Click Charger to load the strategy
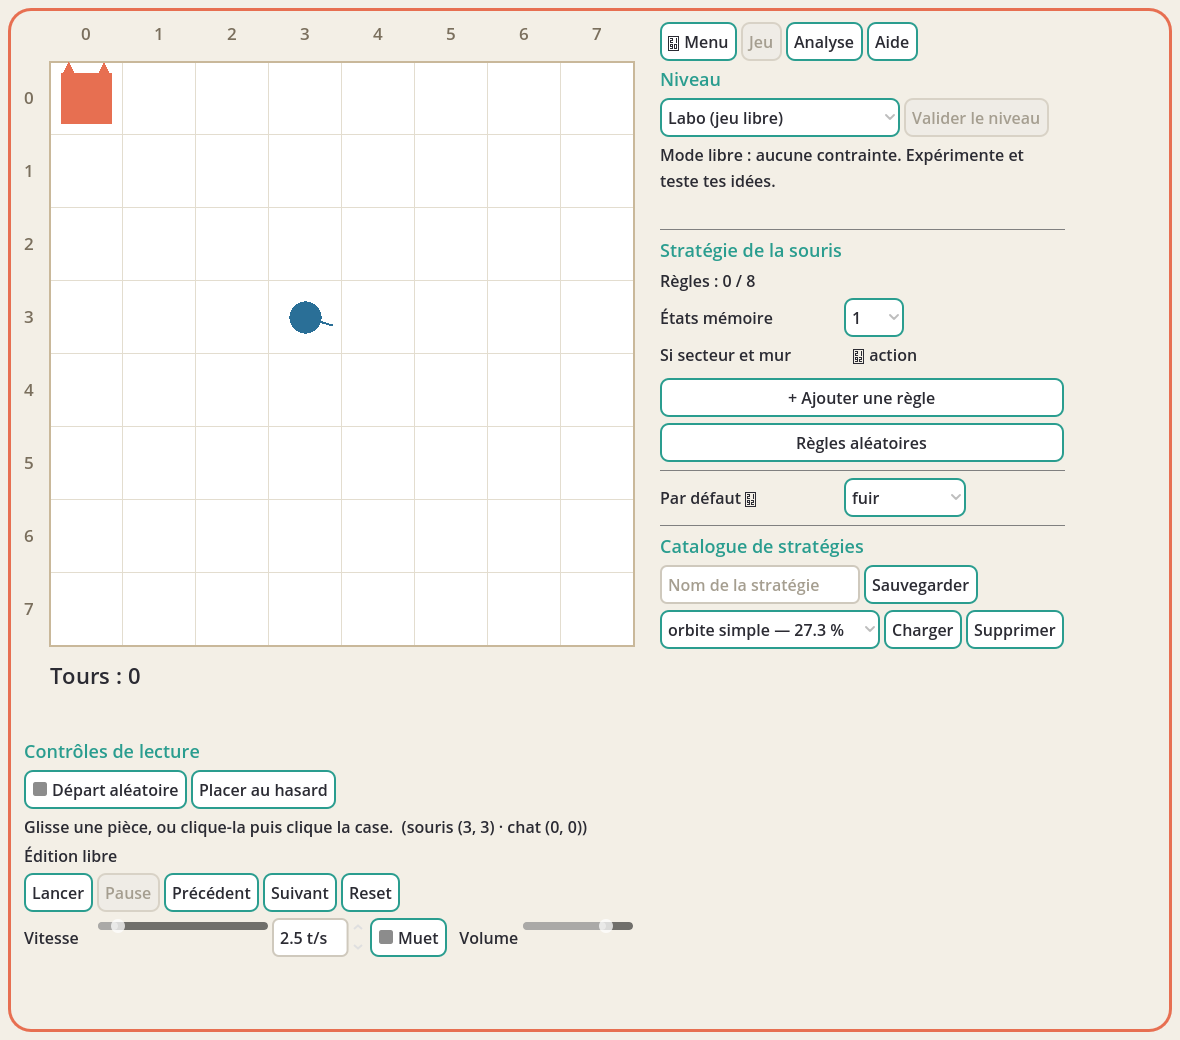 923,630
